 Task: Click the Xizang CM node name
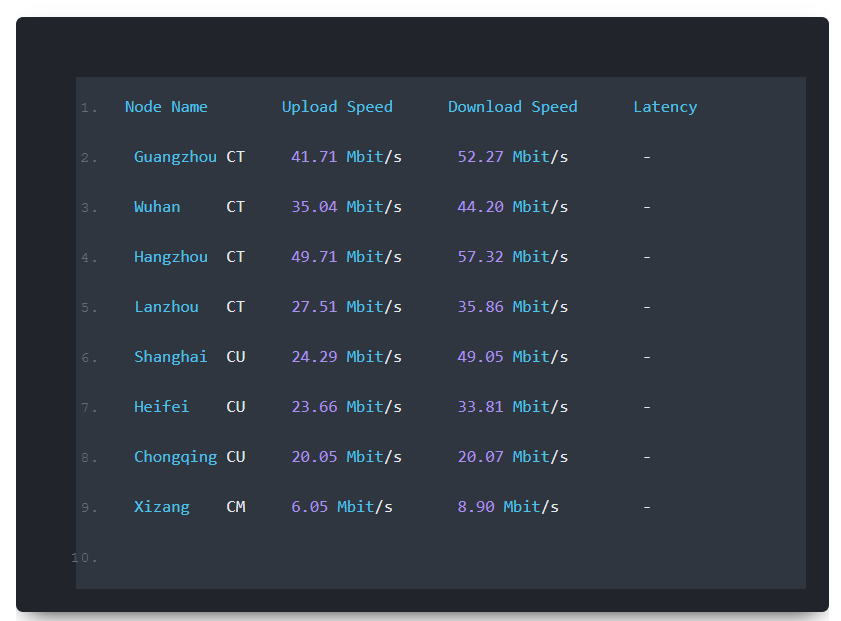pyautogui.click(x=162, y=506)
